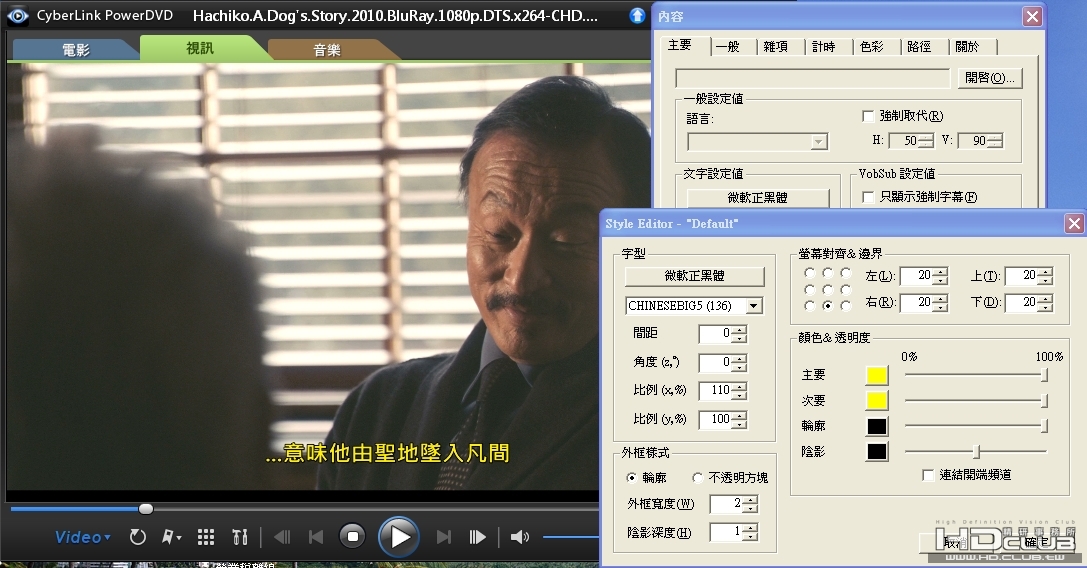
Task: Stop the video playback
Action: coord(352,536)
